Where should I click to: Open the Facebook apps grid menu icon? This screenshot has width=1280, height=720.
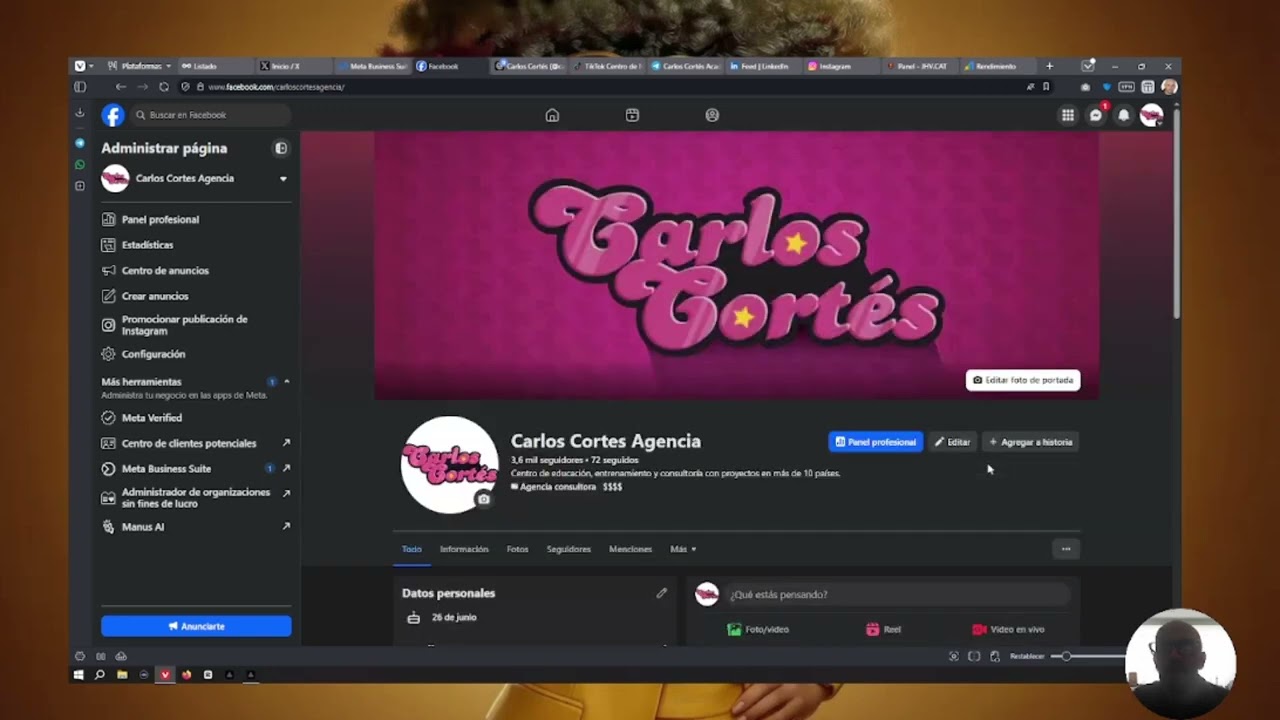pos(1068,115)
